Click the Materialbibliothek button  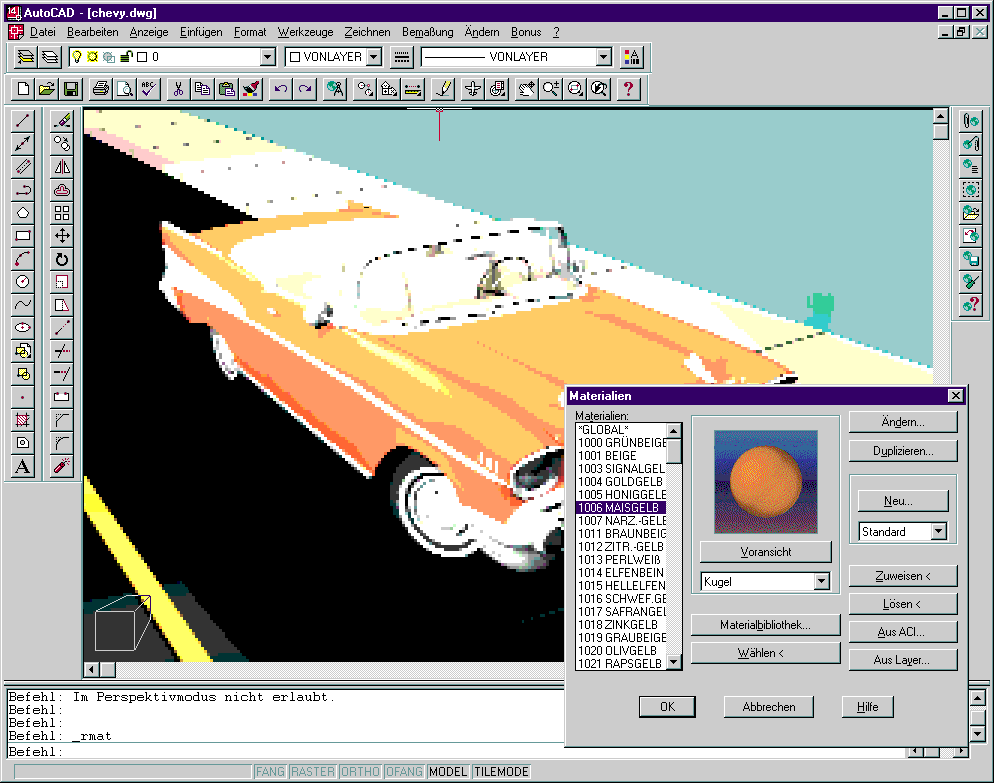click(765, 625)
